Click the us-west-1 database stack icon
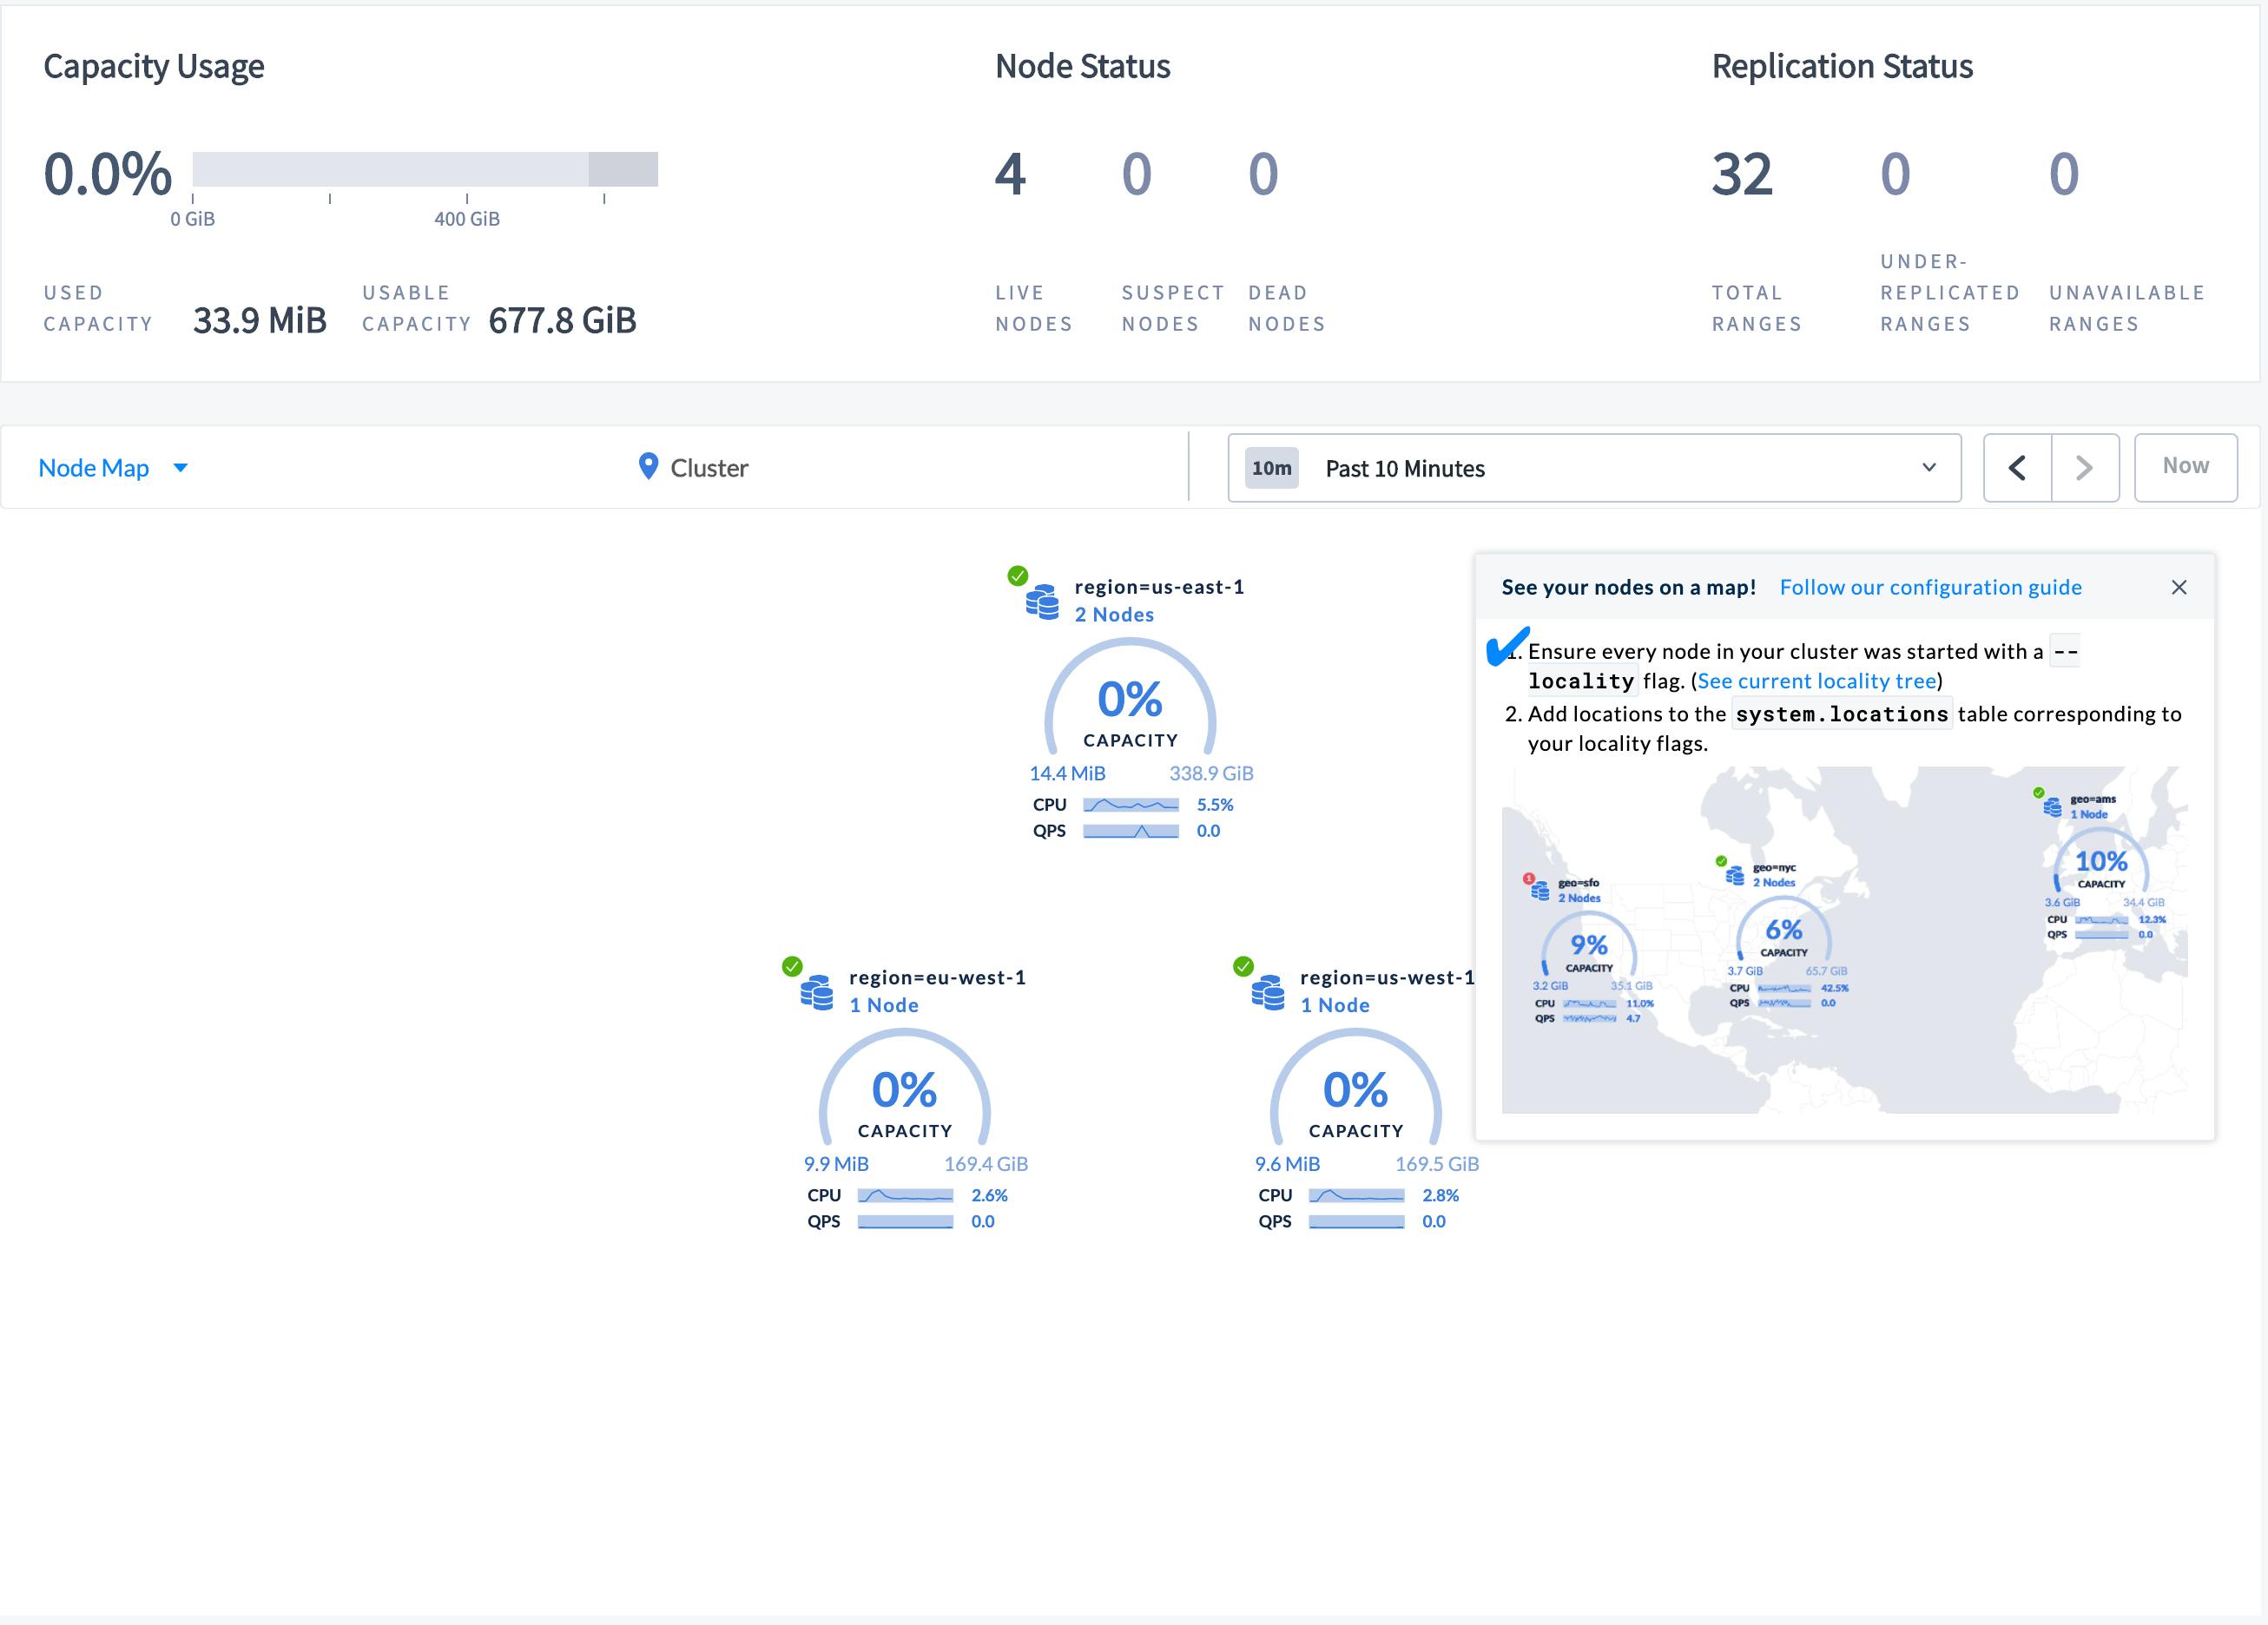 (x=1268, y=991)
